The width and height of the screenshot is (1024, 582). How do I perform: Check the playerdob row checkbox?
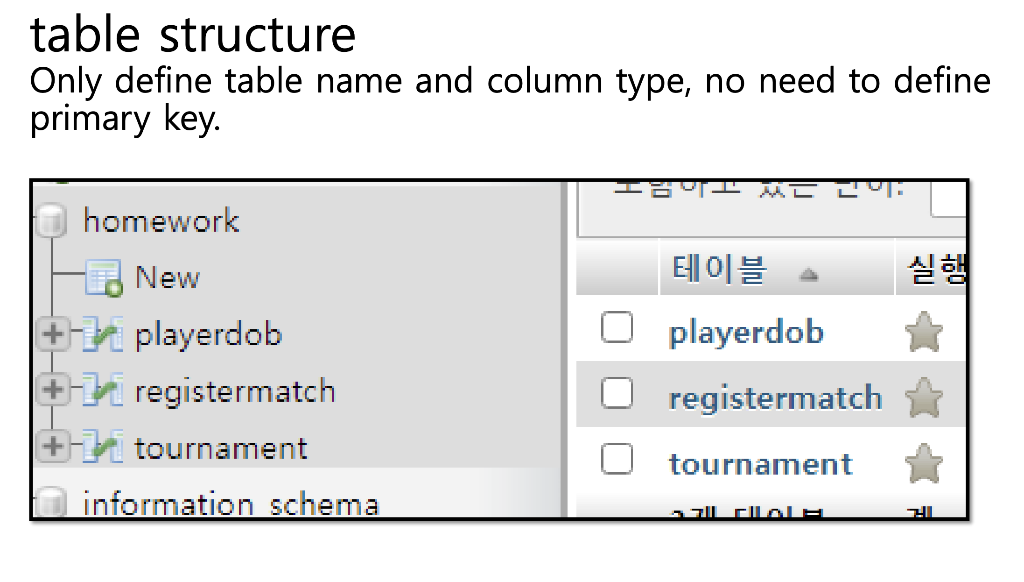(x=617, y=328)
